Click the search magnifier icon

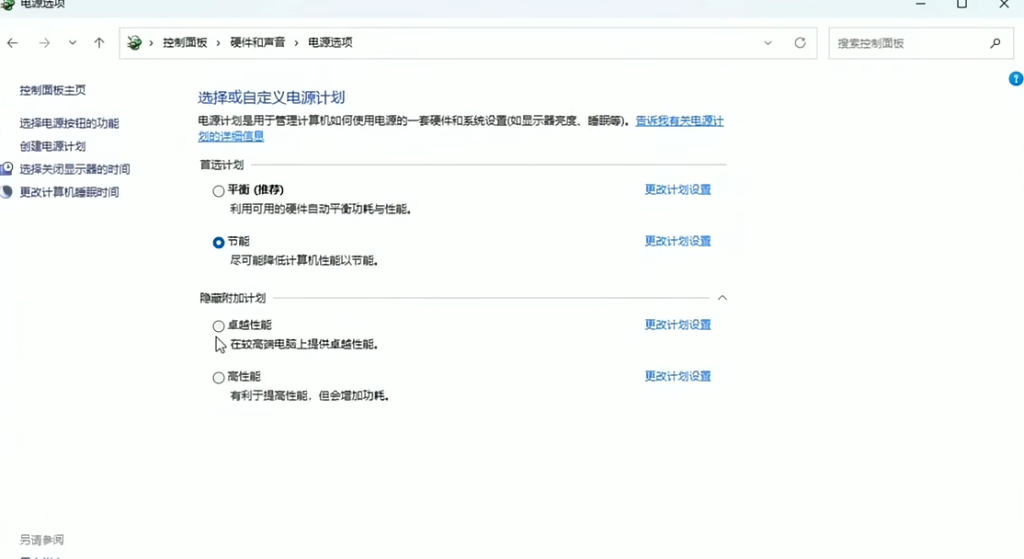point(995,43)
